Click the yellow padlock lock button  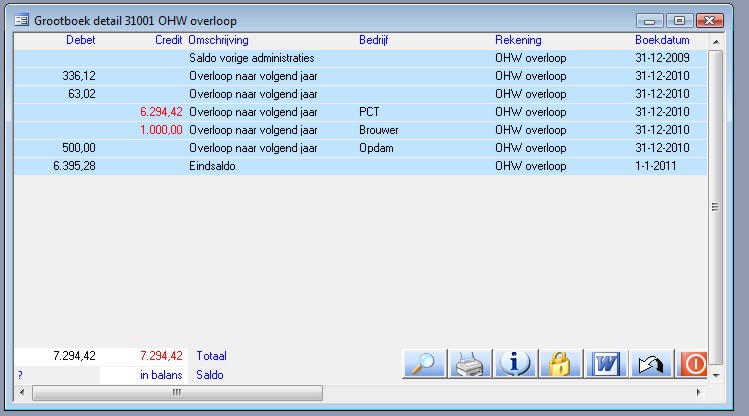(x=561, y=363)
